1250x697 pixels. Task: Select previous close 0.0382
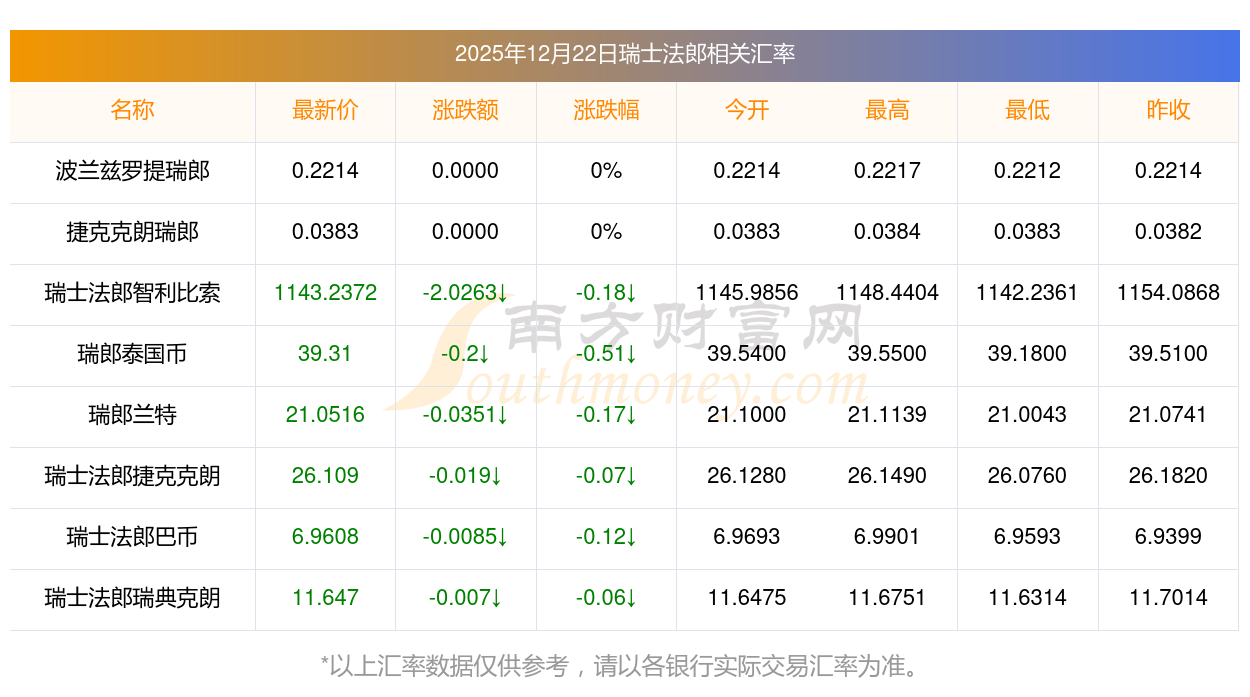coord(1168,232)
